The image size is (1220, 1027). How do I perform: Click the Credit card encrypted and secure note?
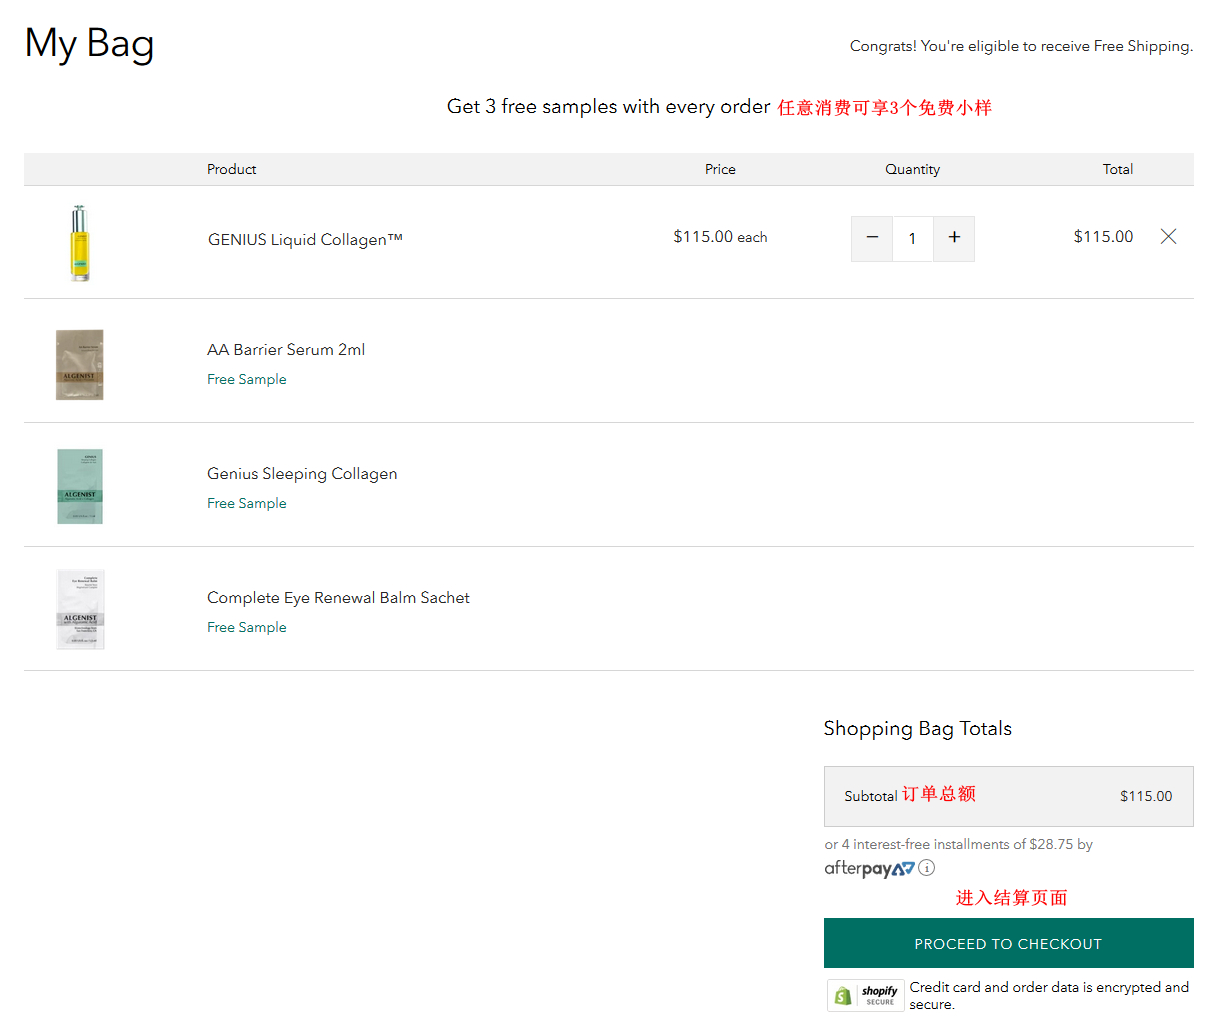1049,995
